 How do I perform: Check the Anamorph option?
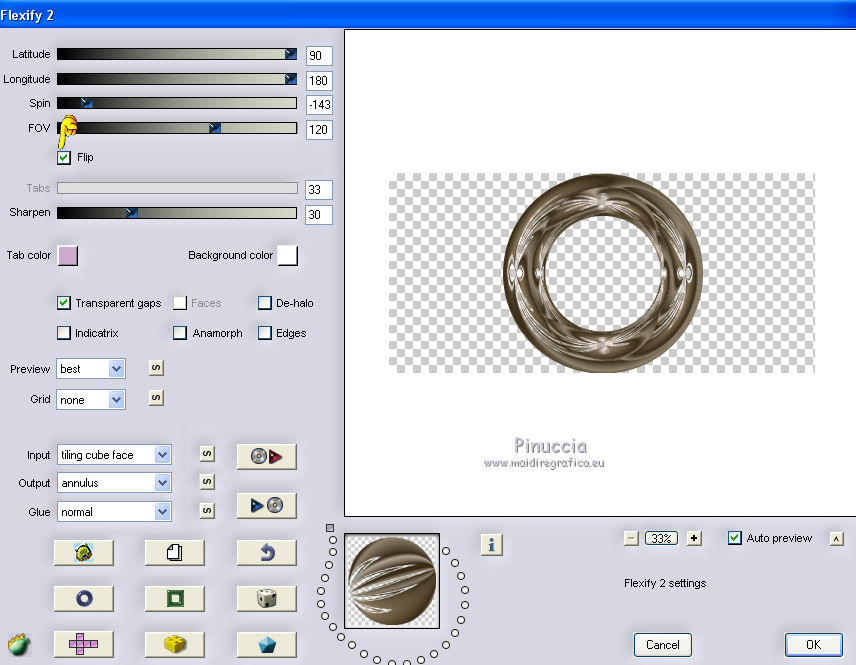tap(180, 333)
